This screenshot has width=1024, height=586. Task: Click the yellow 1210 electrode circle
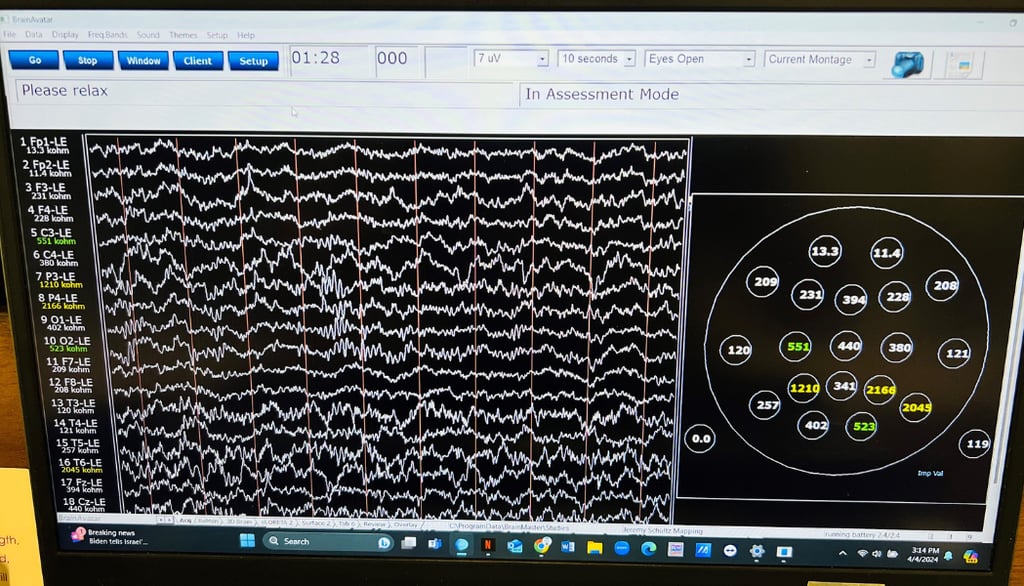[805, 386]
